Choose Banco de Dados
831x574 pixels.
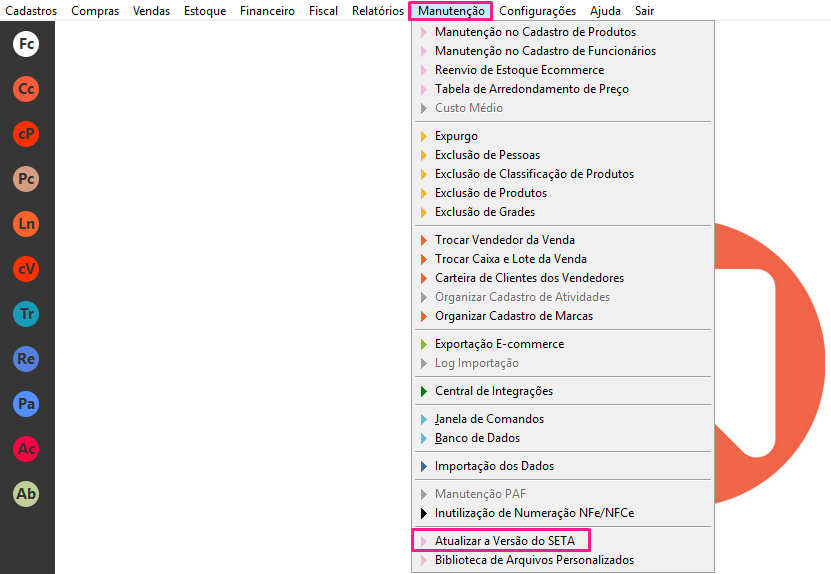tap(563, 438)
